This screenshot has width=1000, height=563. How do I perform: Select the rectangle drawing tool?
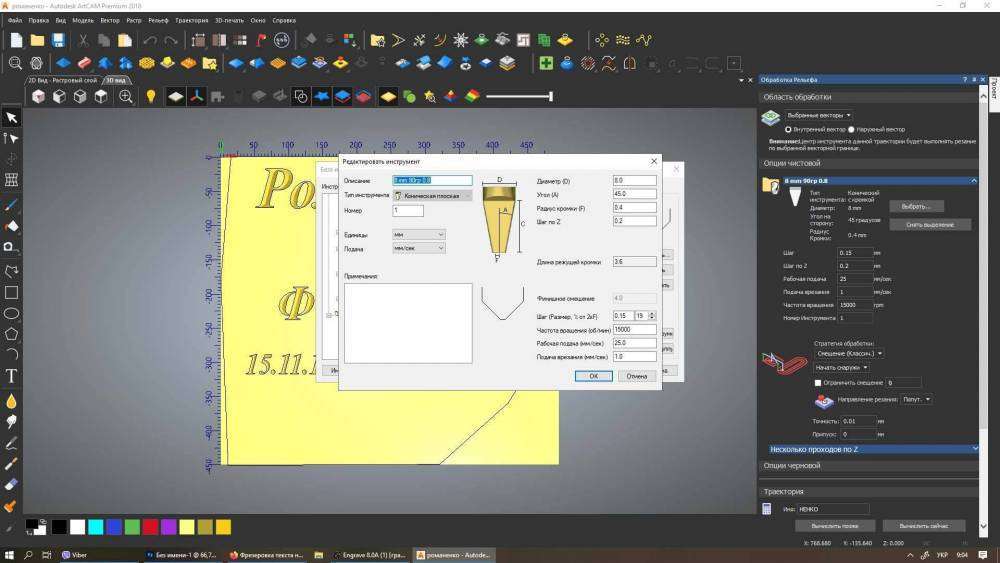coord(12,293)
